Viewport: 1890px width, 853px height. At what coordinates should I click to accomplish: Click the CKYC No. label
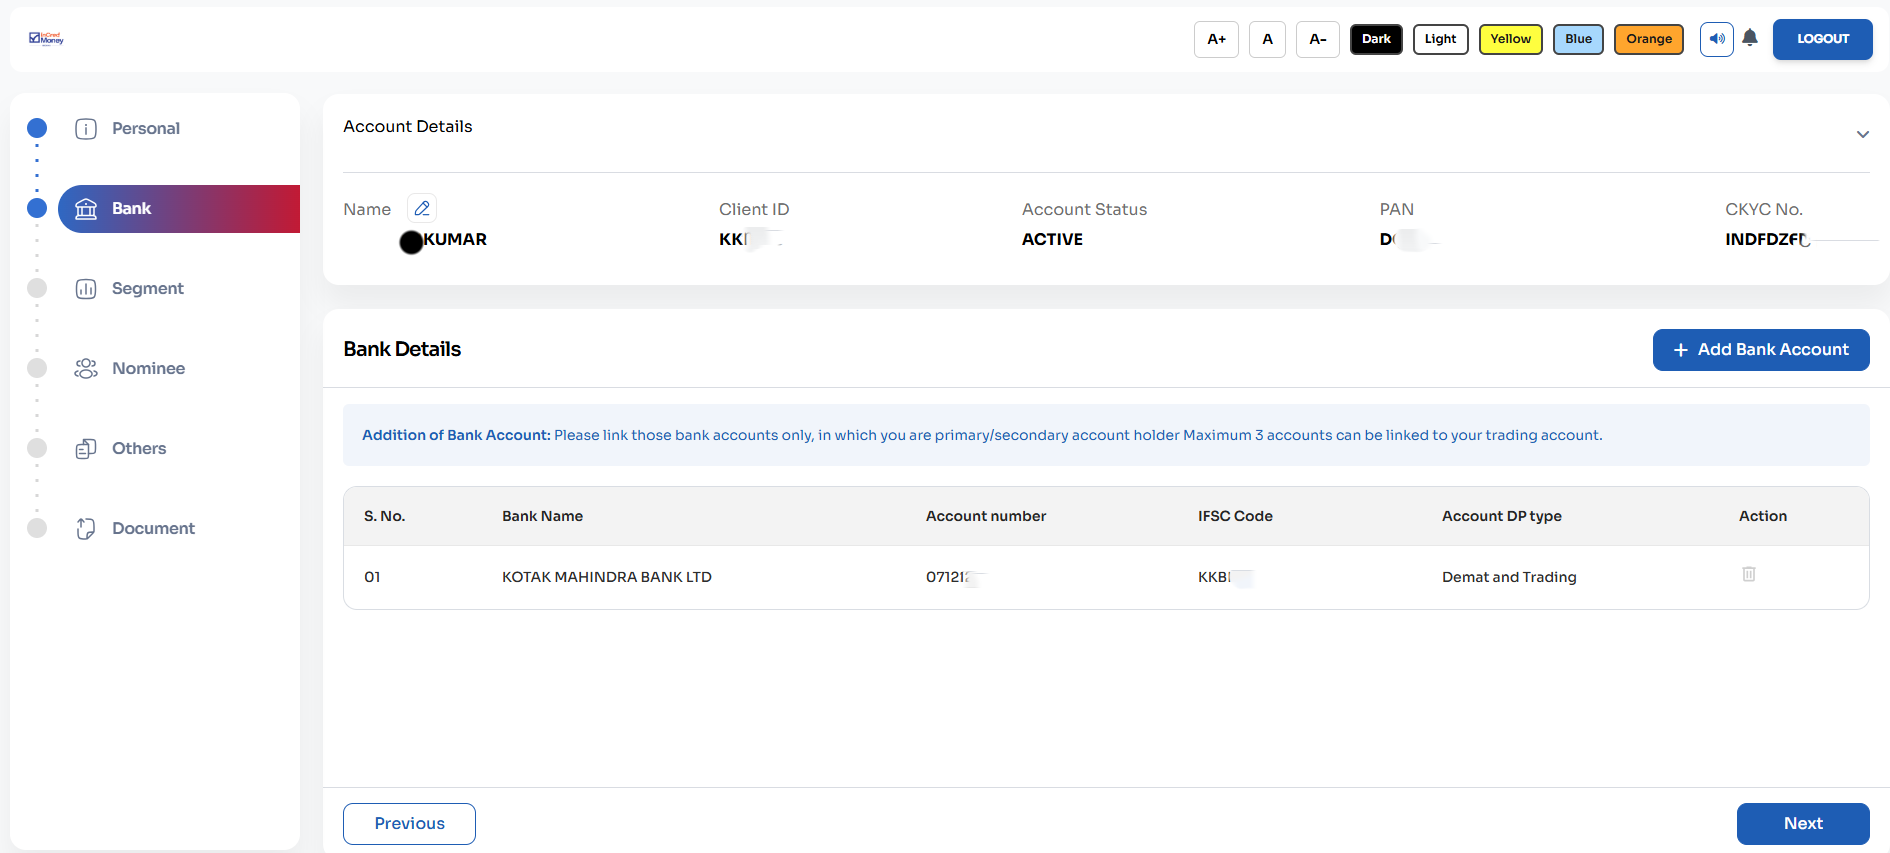(1764, 209)
